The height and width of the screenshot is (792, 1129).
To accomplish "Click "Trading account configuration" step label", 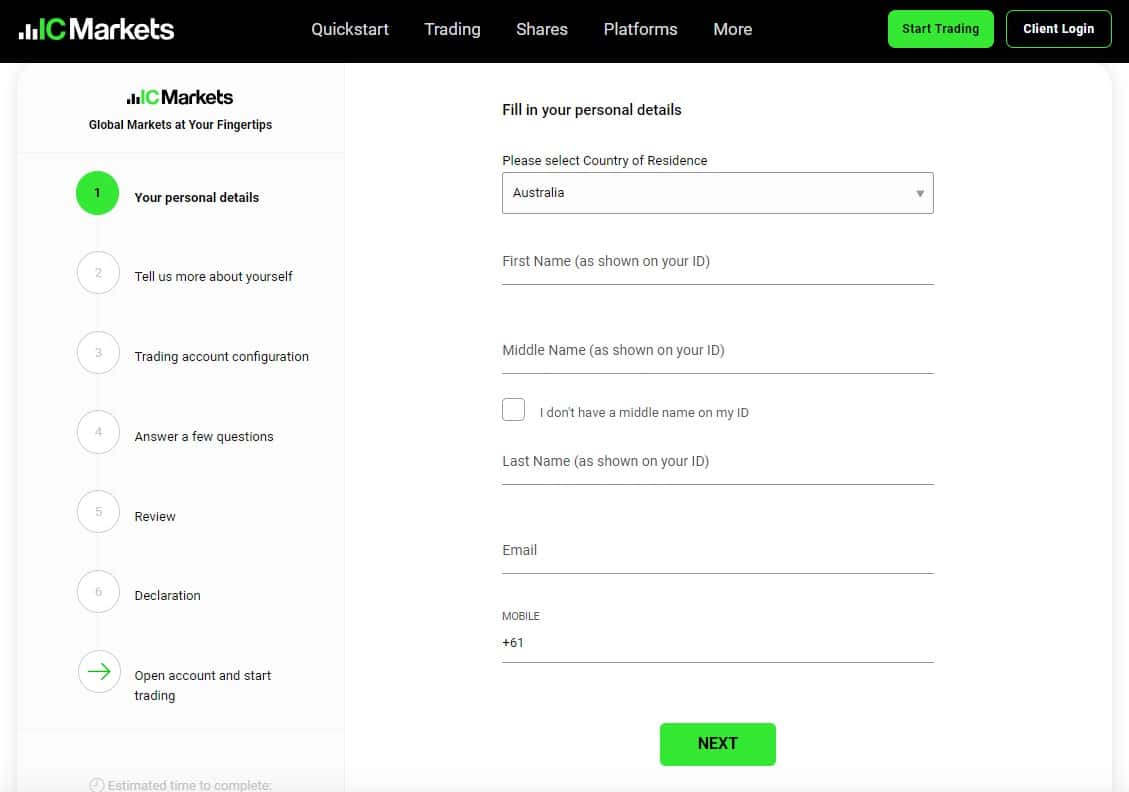I will point(222,356).
